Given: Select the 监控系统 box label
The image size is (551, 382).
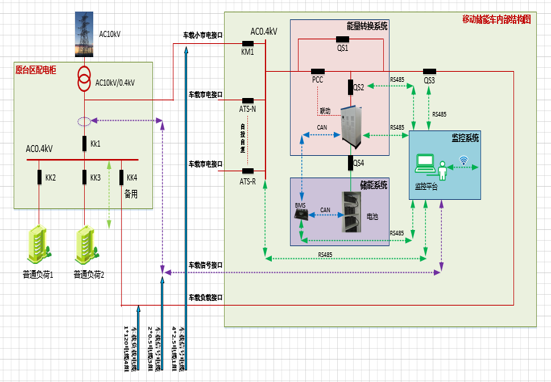Looking at the screenshot, I should pyautogui.click(x=465, y=138).
